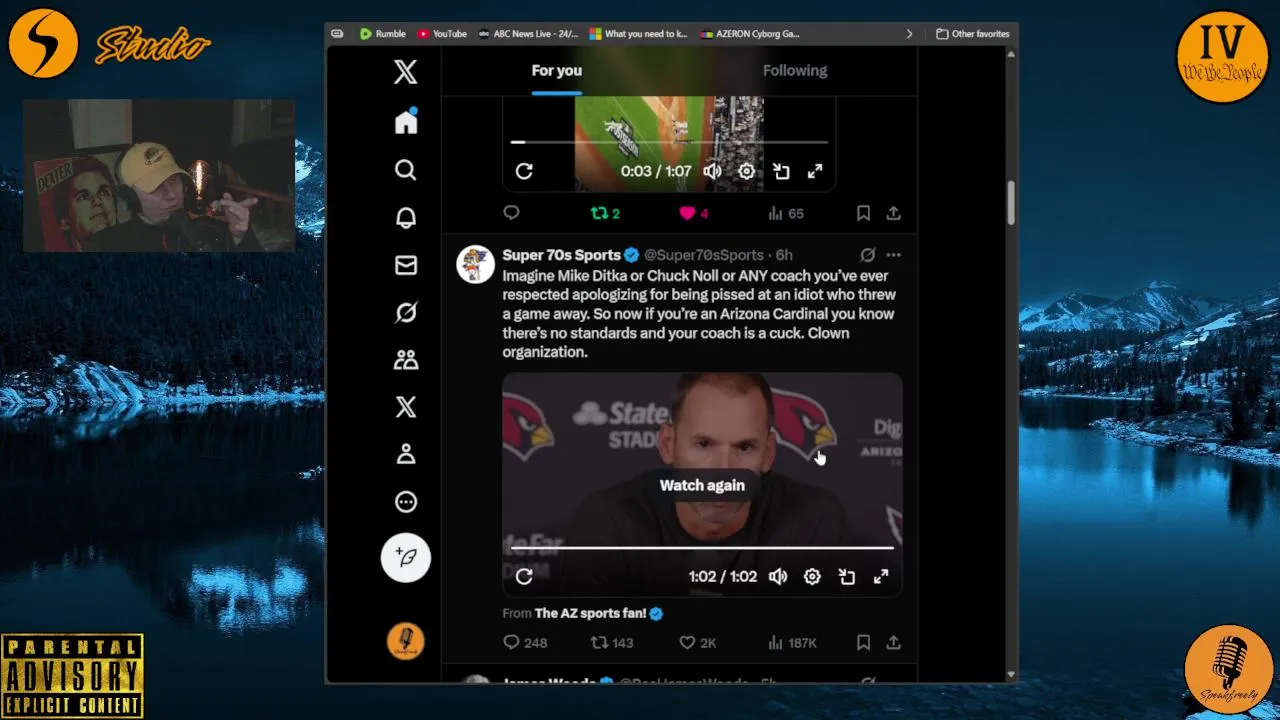Open YouTube bookmark in favorites bar

pyautogui.click(x=442, y=34)
